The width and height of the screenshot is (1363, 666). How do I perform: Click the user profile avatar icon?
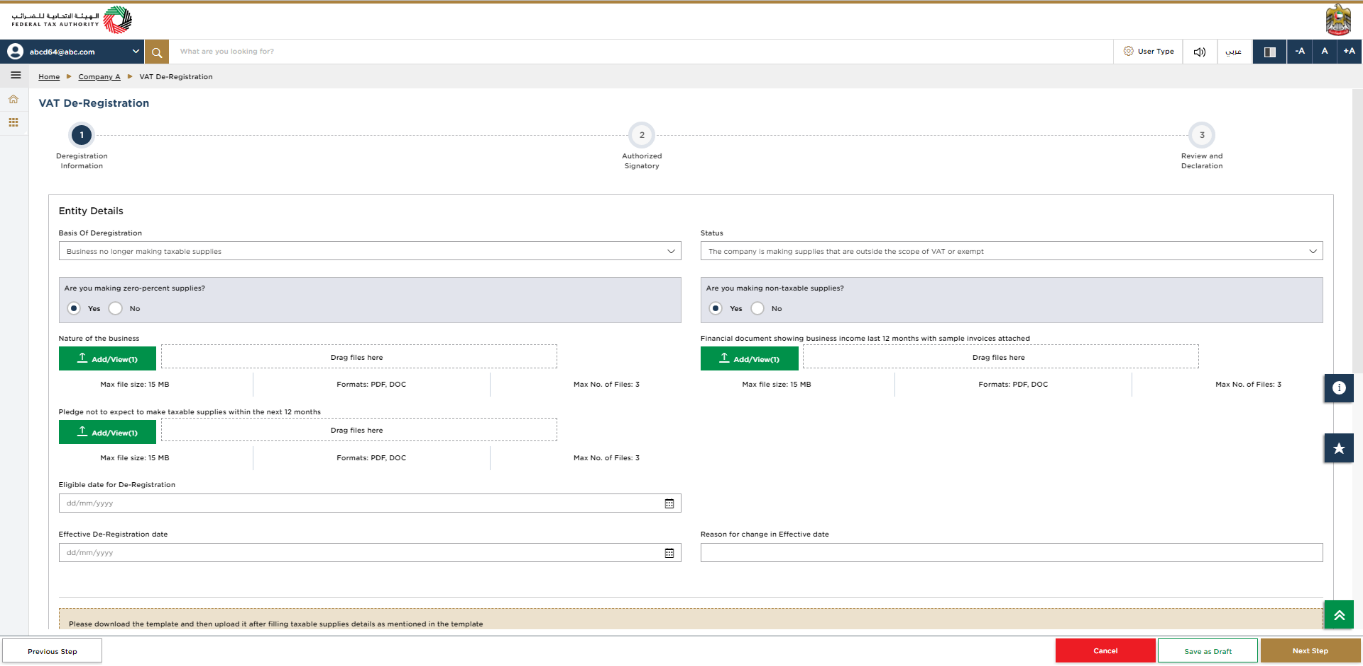[x=15, y=51]
